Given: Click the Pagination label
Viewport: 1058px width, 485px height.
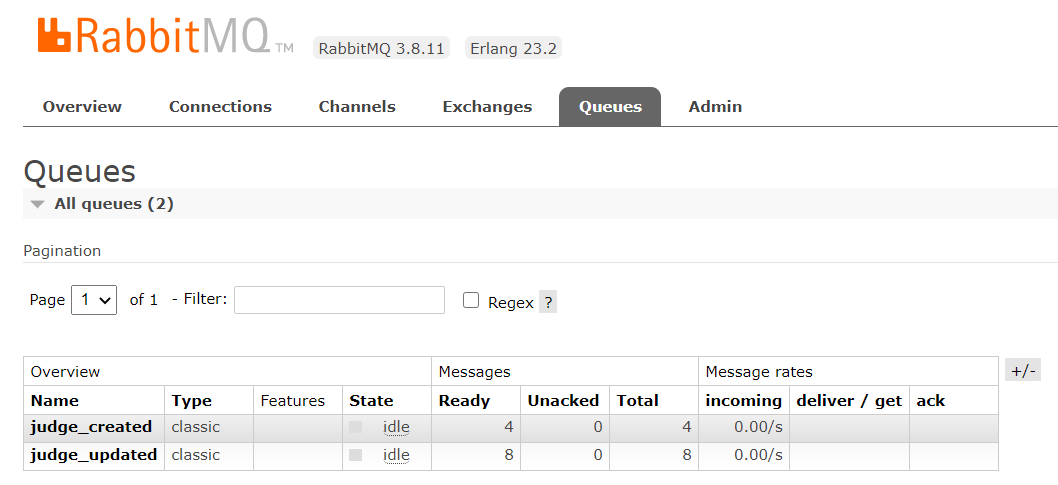Looking at the screenshot, I should (62, 251).
